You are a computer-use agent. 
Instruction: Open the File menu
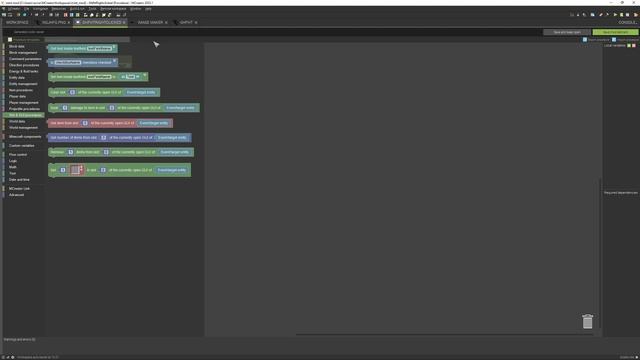pos(27,9)
